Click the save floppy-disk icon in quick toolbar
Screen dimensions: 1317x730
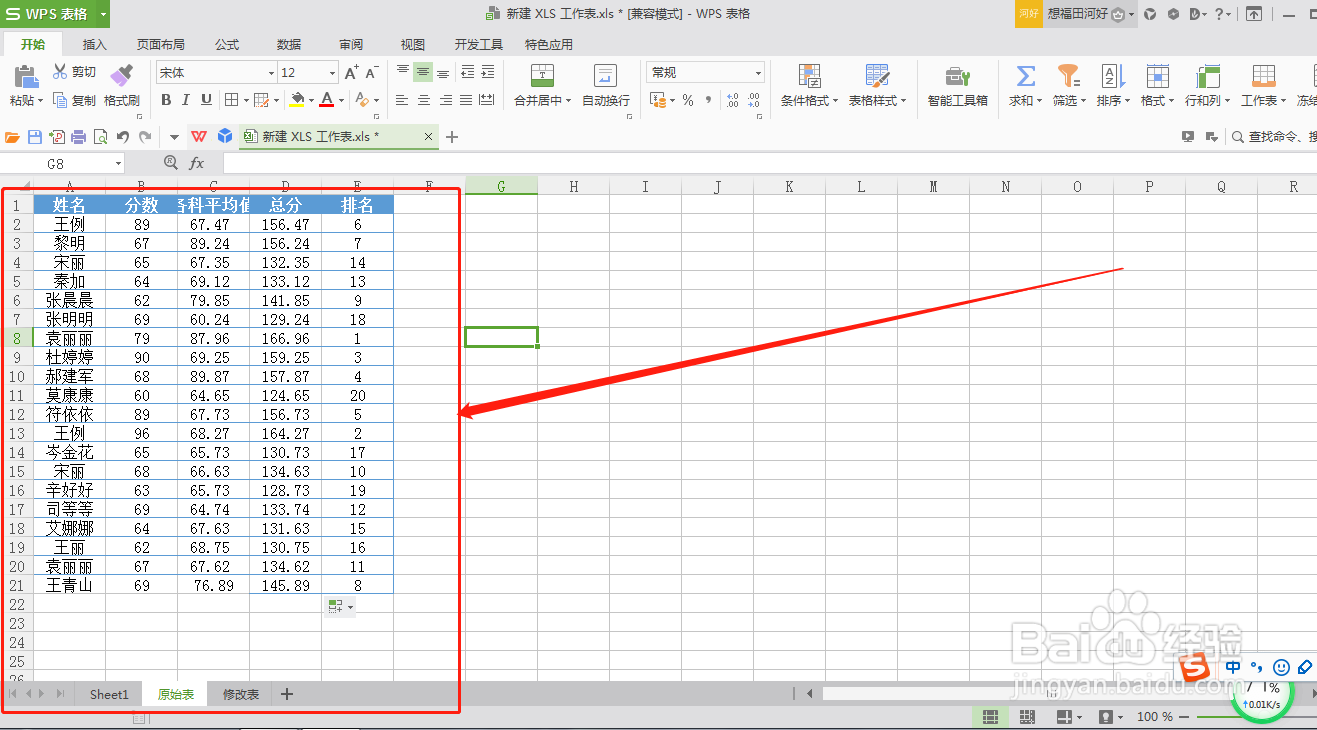coord(35,137)
